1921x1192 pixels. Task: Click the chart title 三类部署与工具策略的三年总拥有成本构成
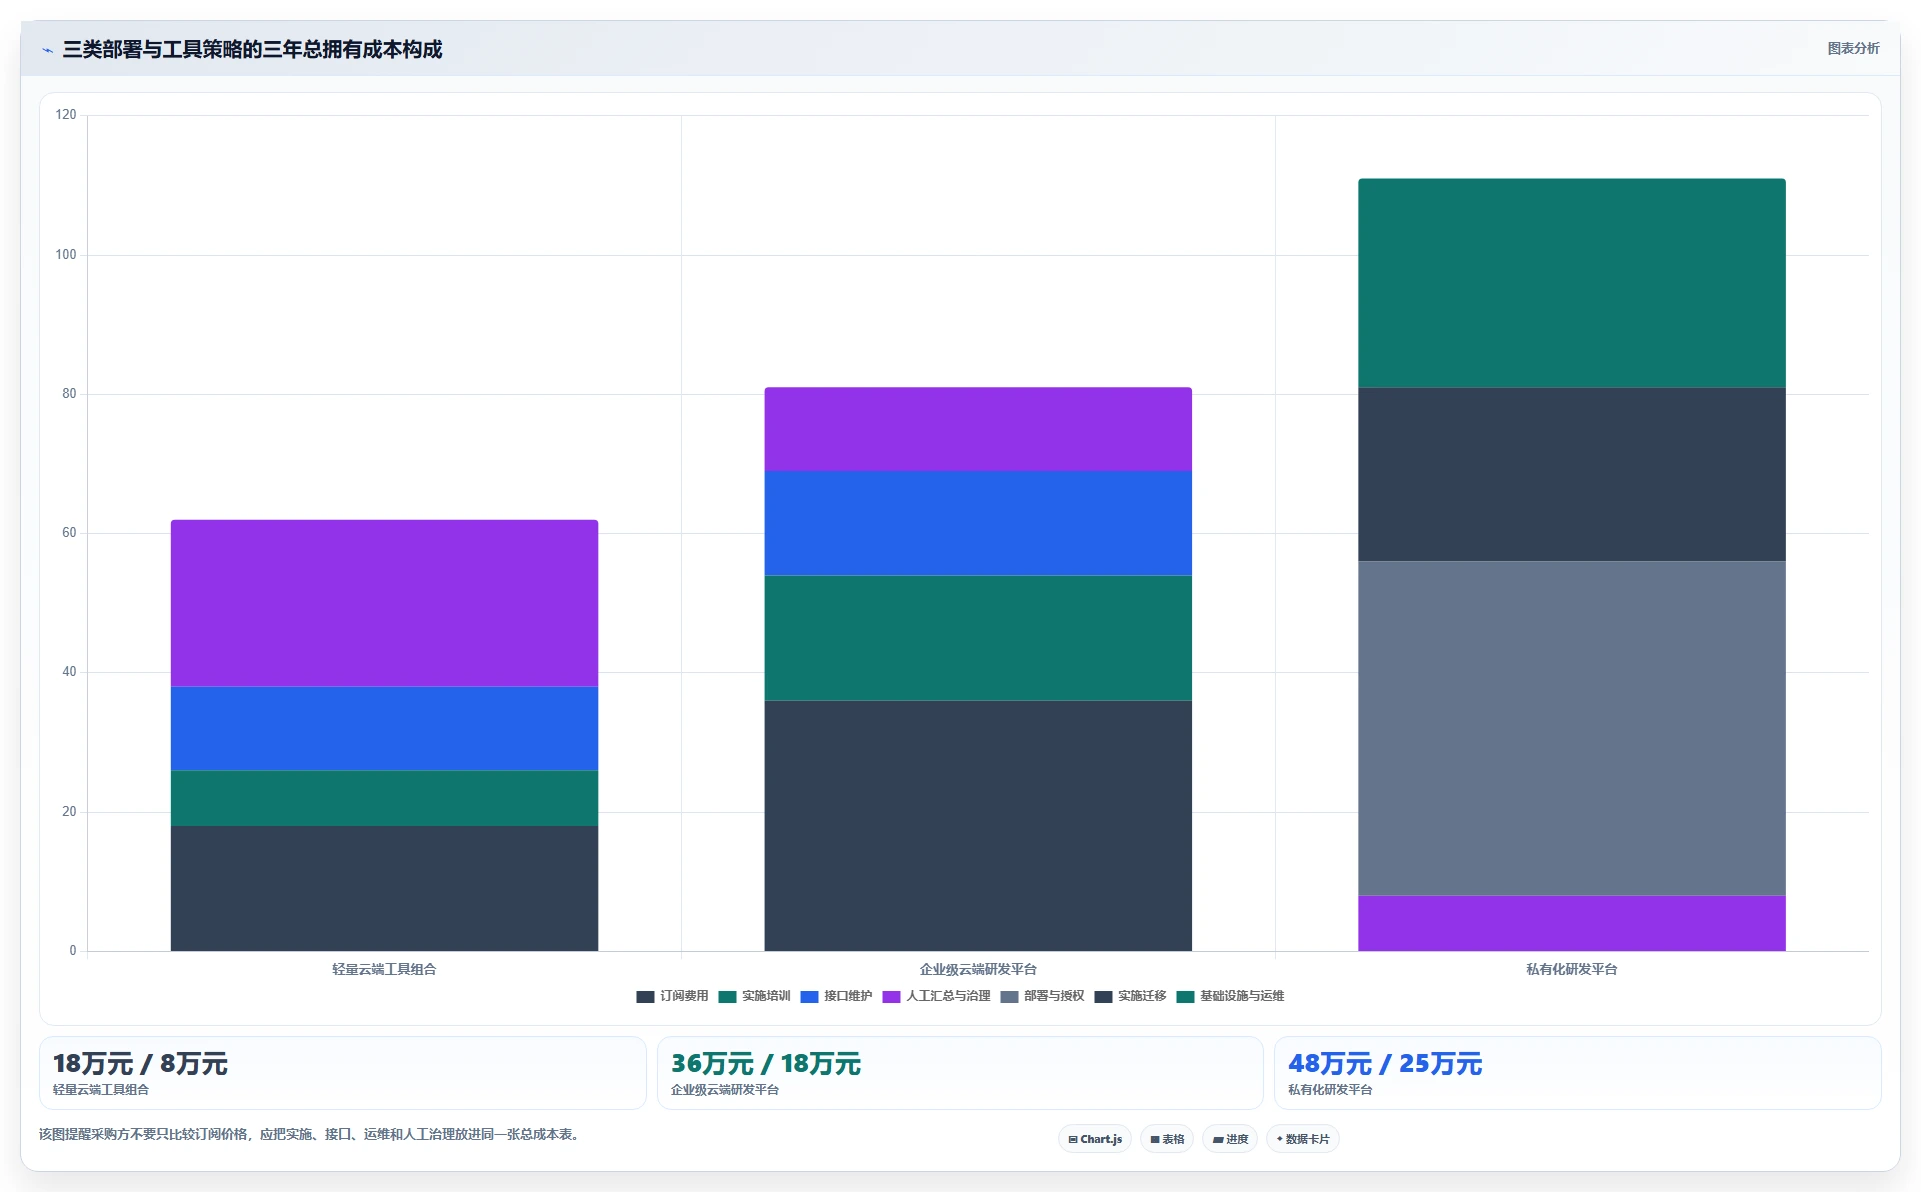tap(252, 50)
